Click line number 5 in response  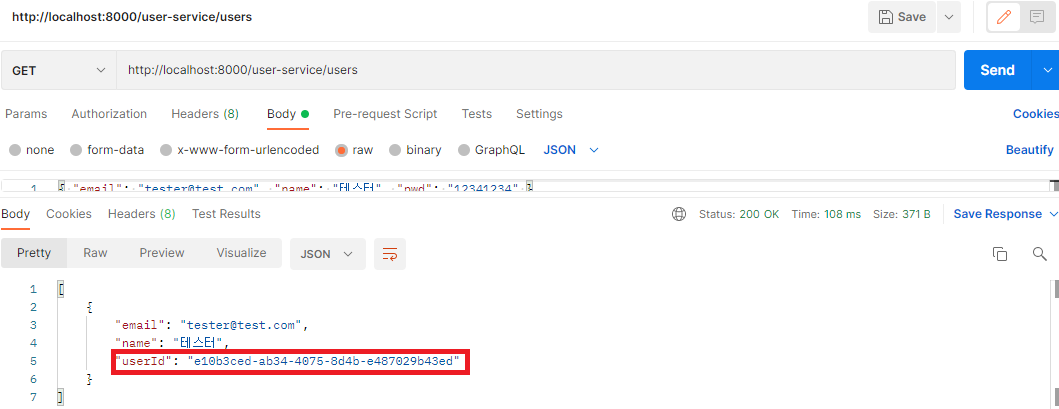(33, 362)
